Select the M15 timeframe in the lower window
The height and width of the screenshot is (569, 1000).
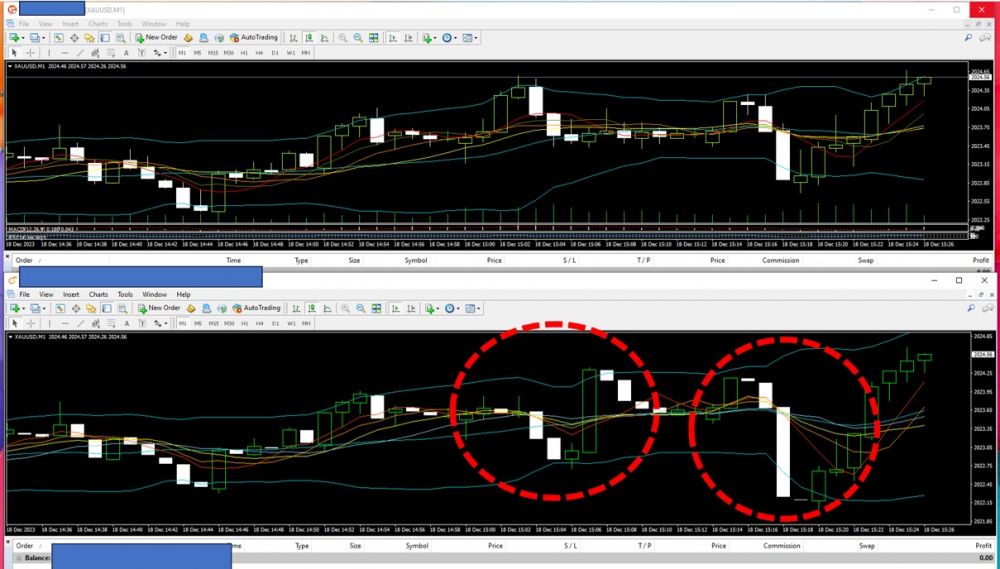(x=214, y=323)
